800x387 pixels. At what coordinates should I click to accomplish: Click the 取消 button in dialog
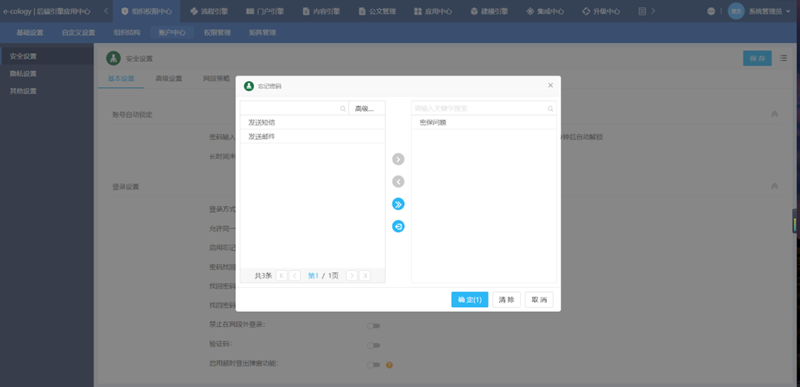tap(539, 300)
